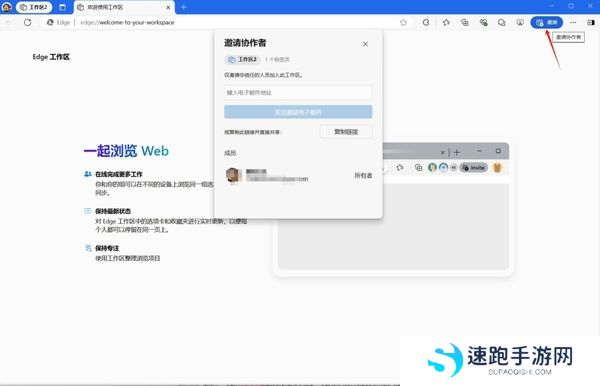Maximize the Edge browser window
This screenshot has height=386, width=600.
pos(571,6)
